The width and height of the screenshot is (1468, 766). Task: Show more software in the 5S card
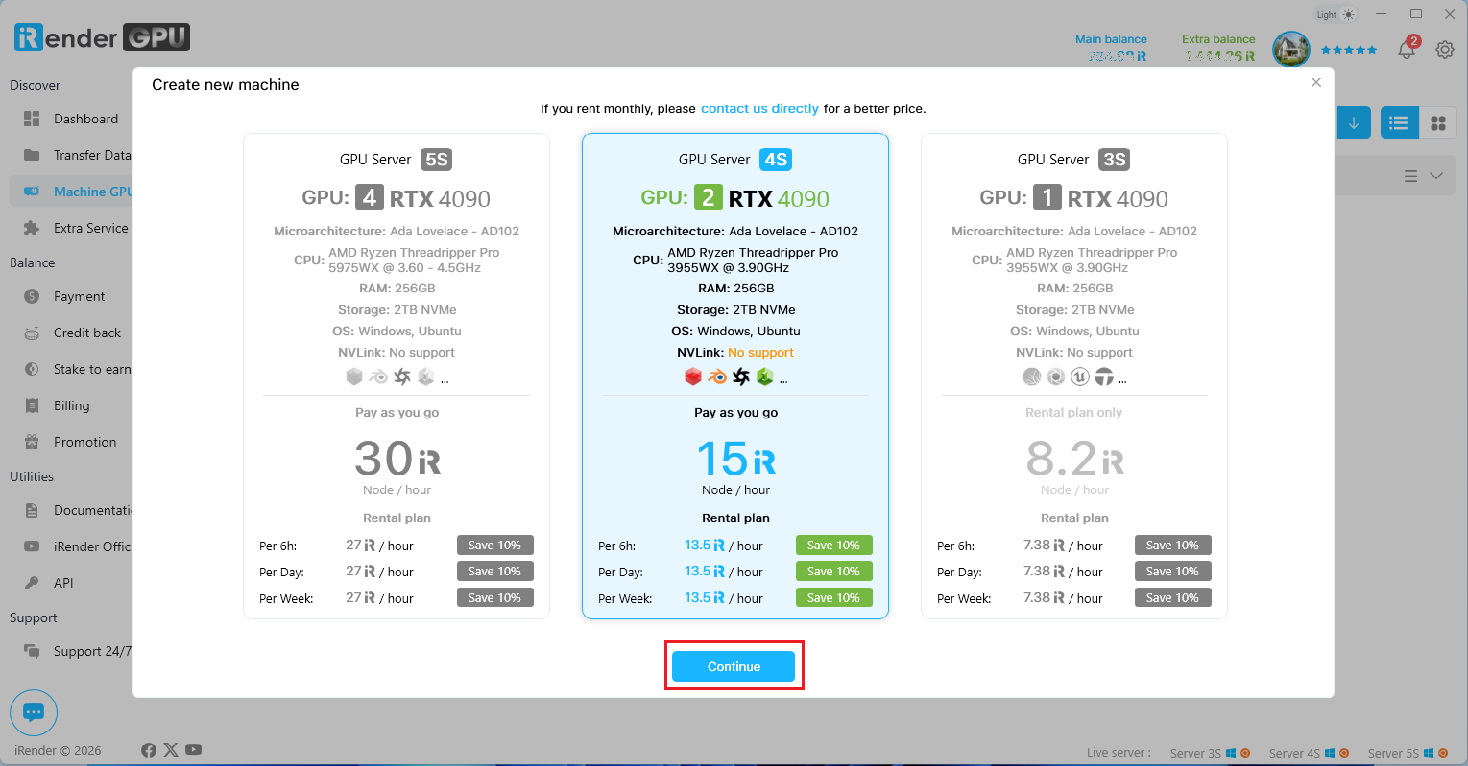coord(444,380)
